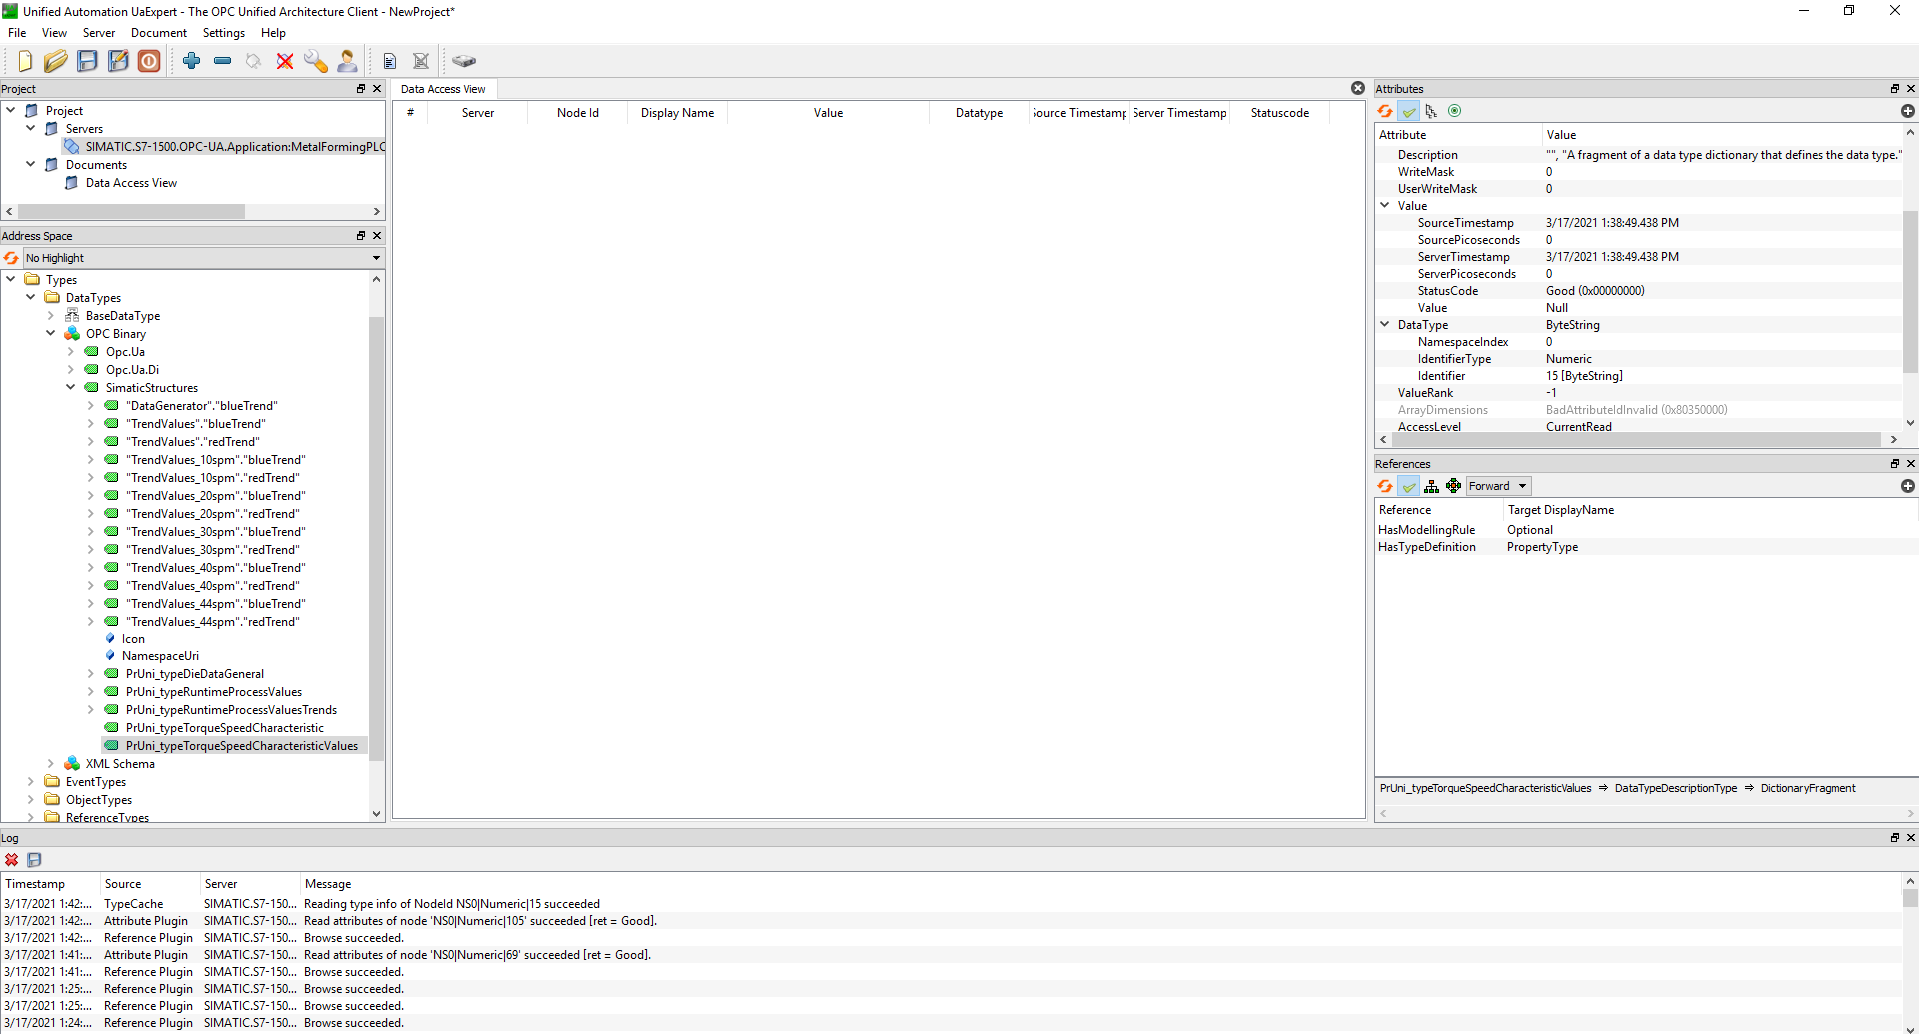Click the Statuscode column header
Screen dimensions: 1919x1034
coord(1279,113)
